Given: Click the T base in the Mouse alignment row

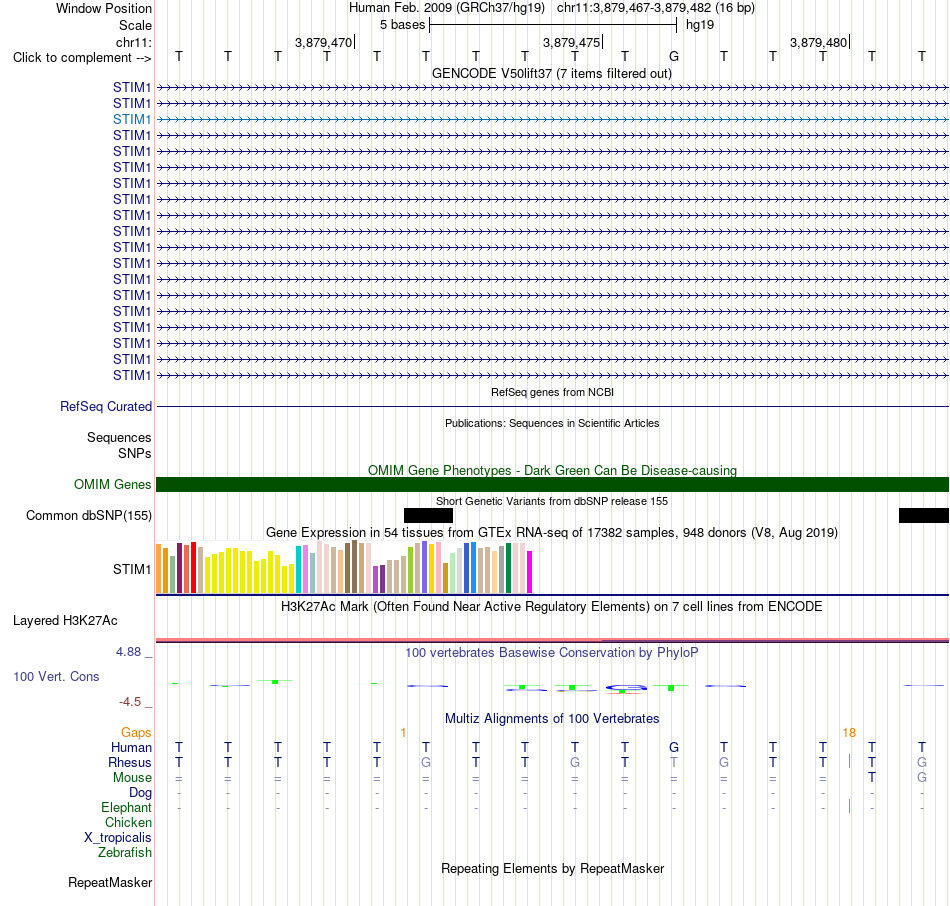Looking at the screenshot, I should coord(872,778).
